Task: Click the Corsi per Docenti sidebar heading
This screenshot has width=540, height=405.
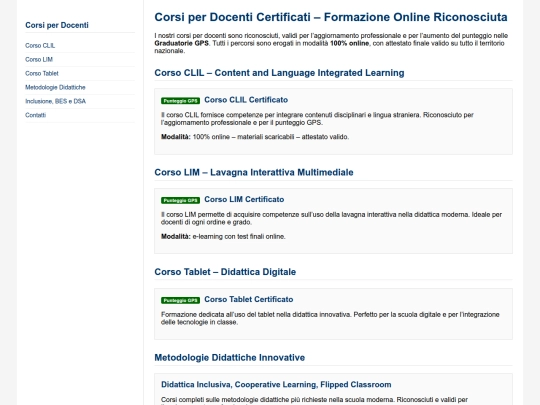Action: click(x=57, y=25)
